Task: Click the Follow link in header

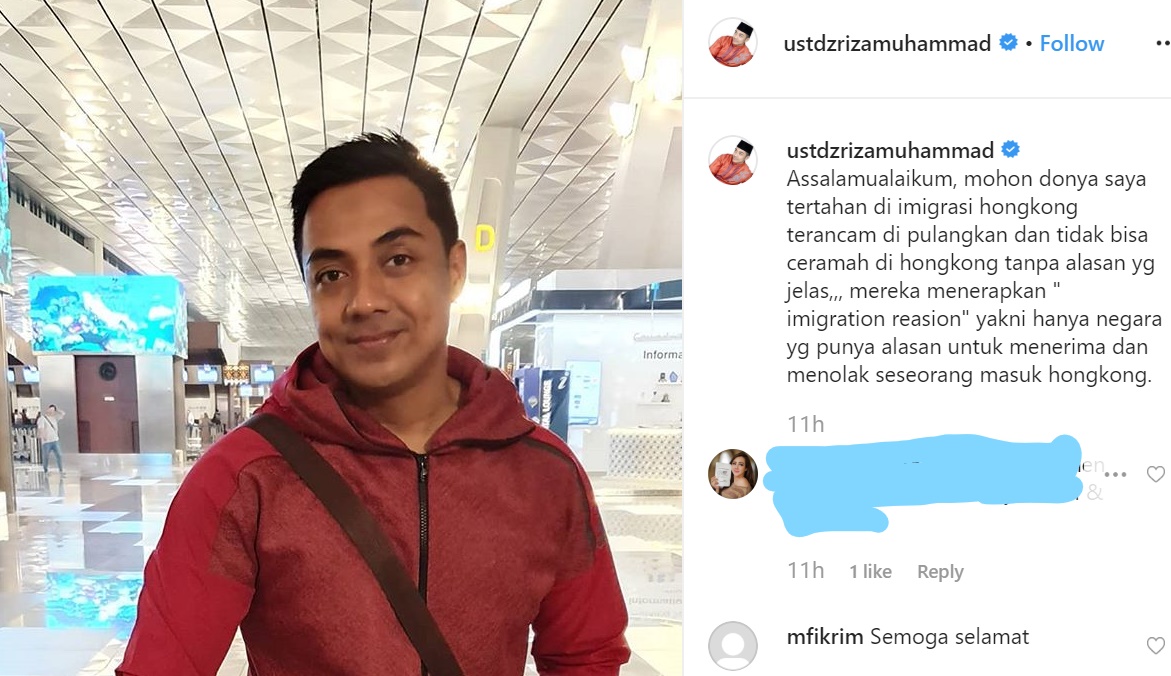Action: point(1072,43)
